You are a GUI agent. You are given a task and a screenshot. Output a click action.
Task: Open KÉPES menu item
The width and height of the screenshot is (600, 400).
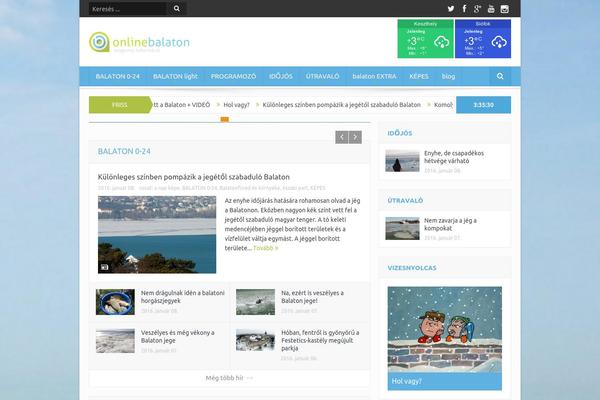point(419,76)
